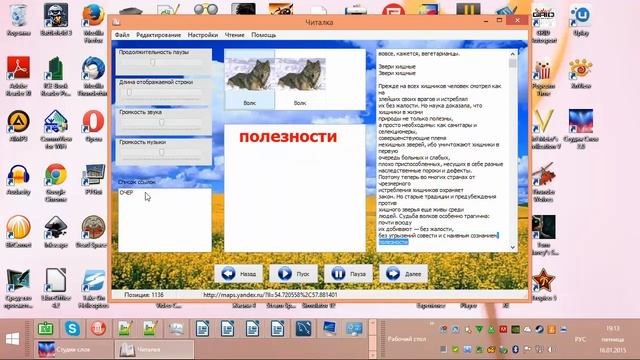Adjust the Громкость музыки slider
The image size is (640, 360).
[x=162, y=152]
